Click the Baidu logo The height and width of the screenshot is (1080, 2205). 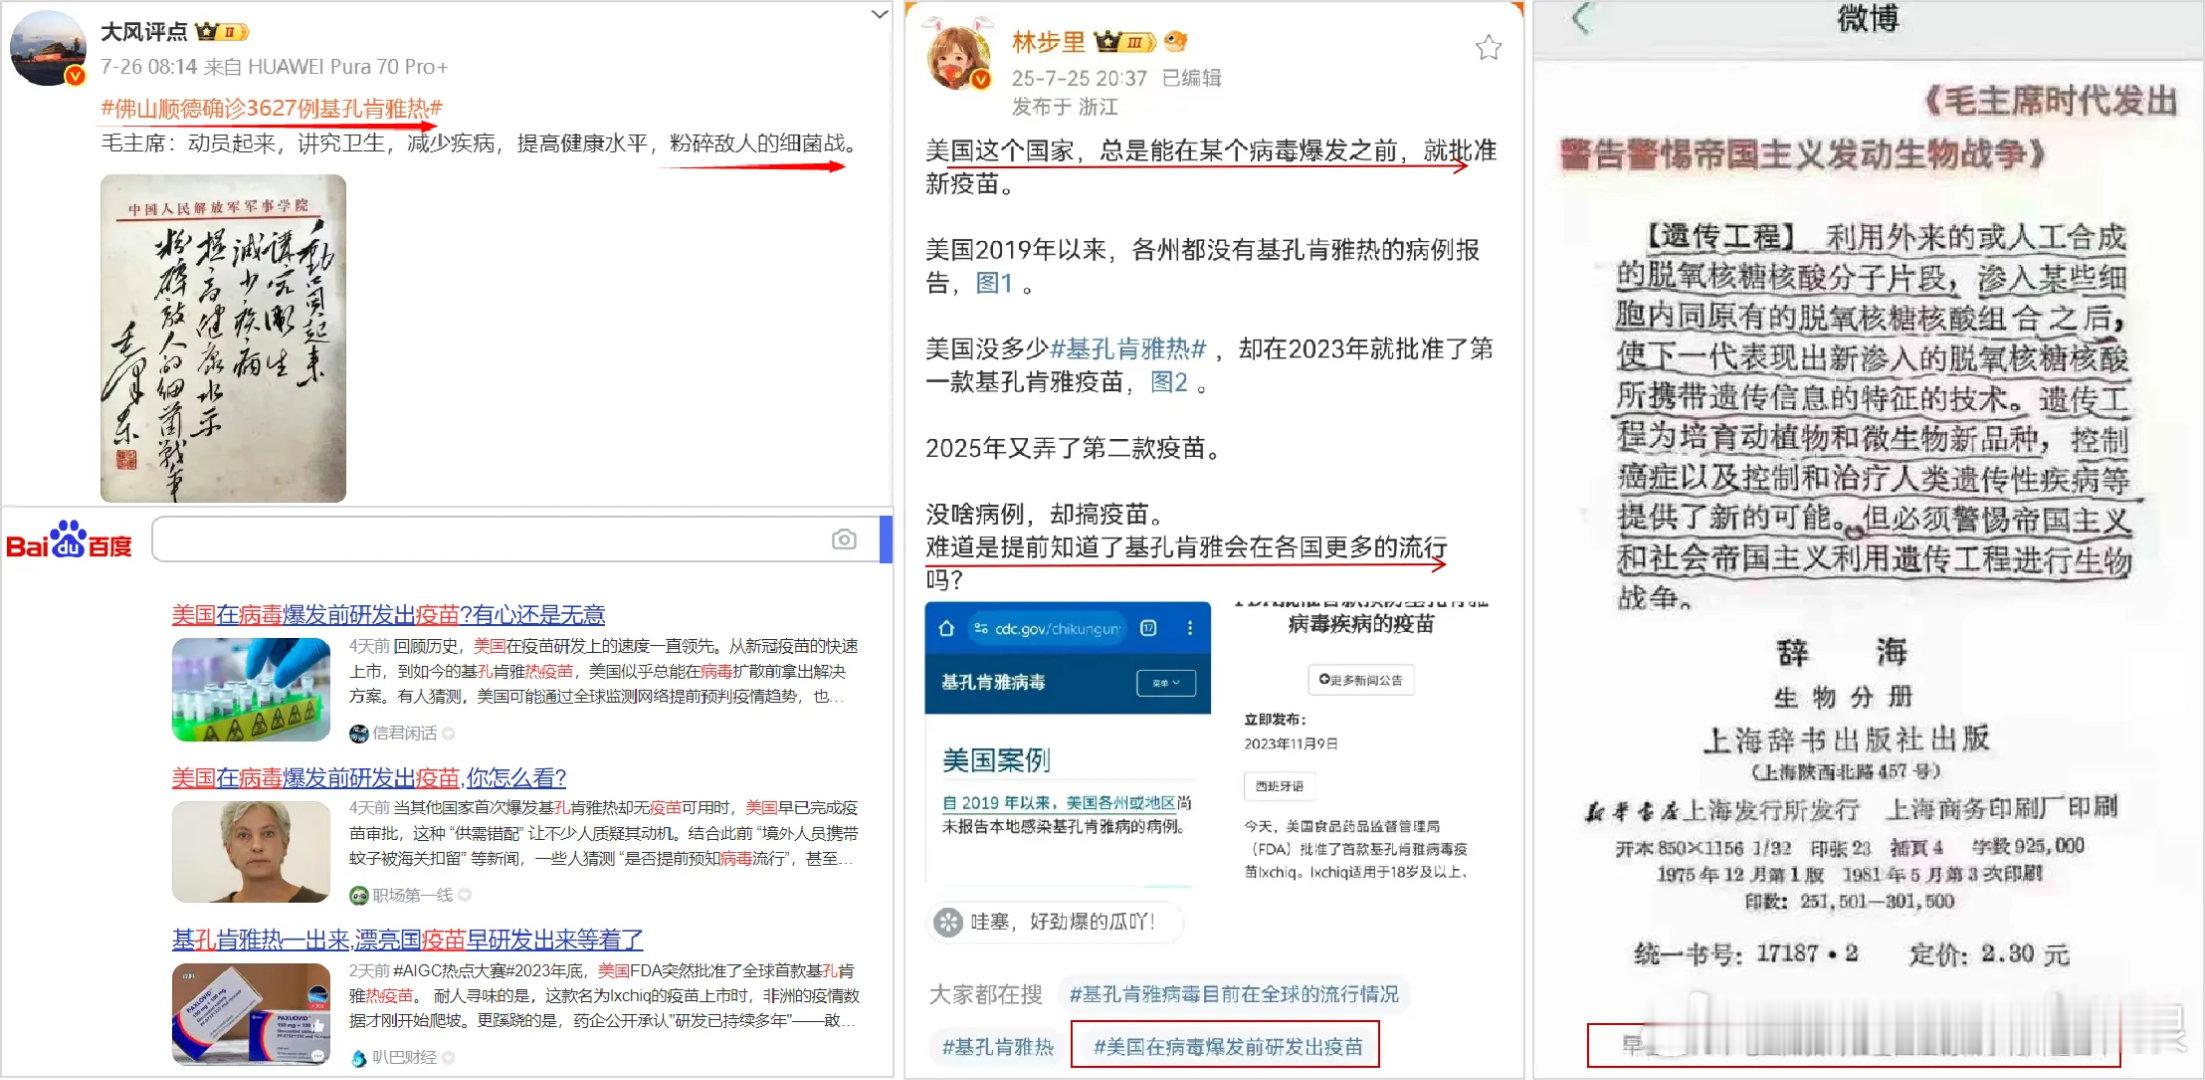click(69, 540)
